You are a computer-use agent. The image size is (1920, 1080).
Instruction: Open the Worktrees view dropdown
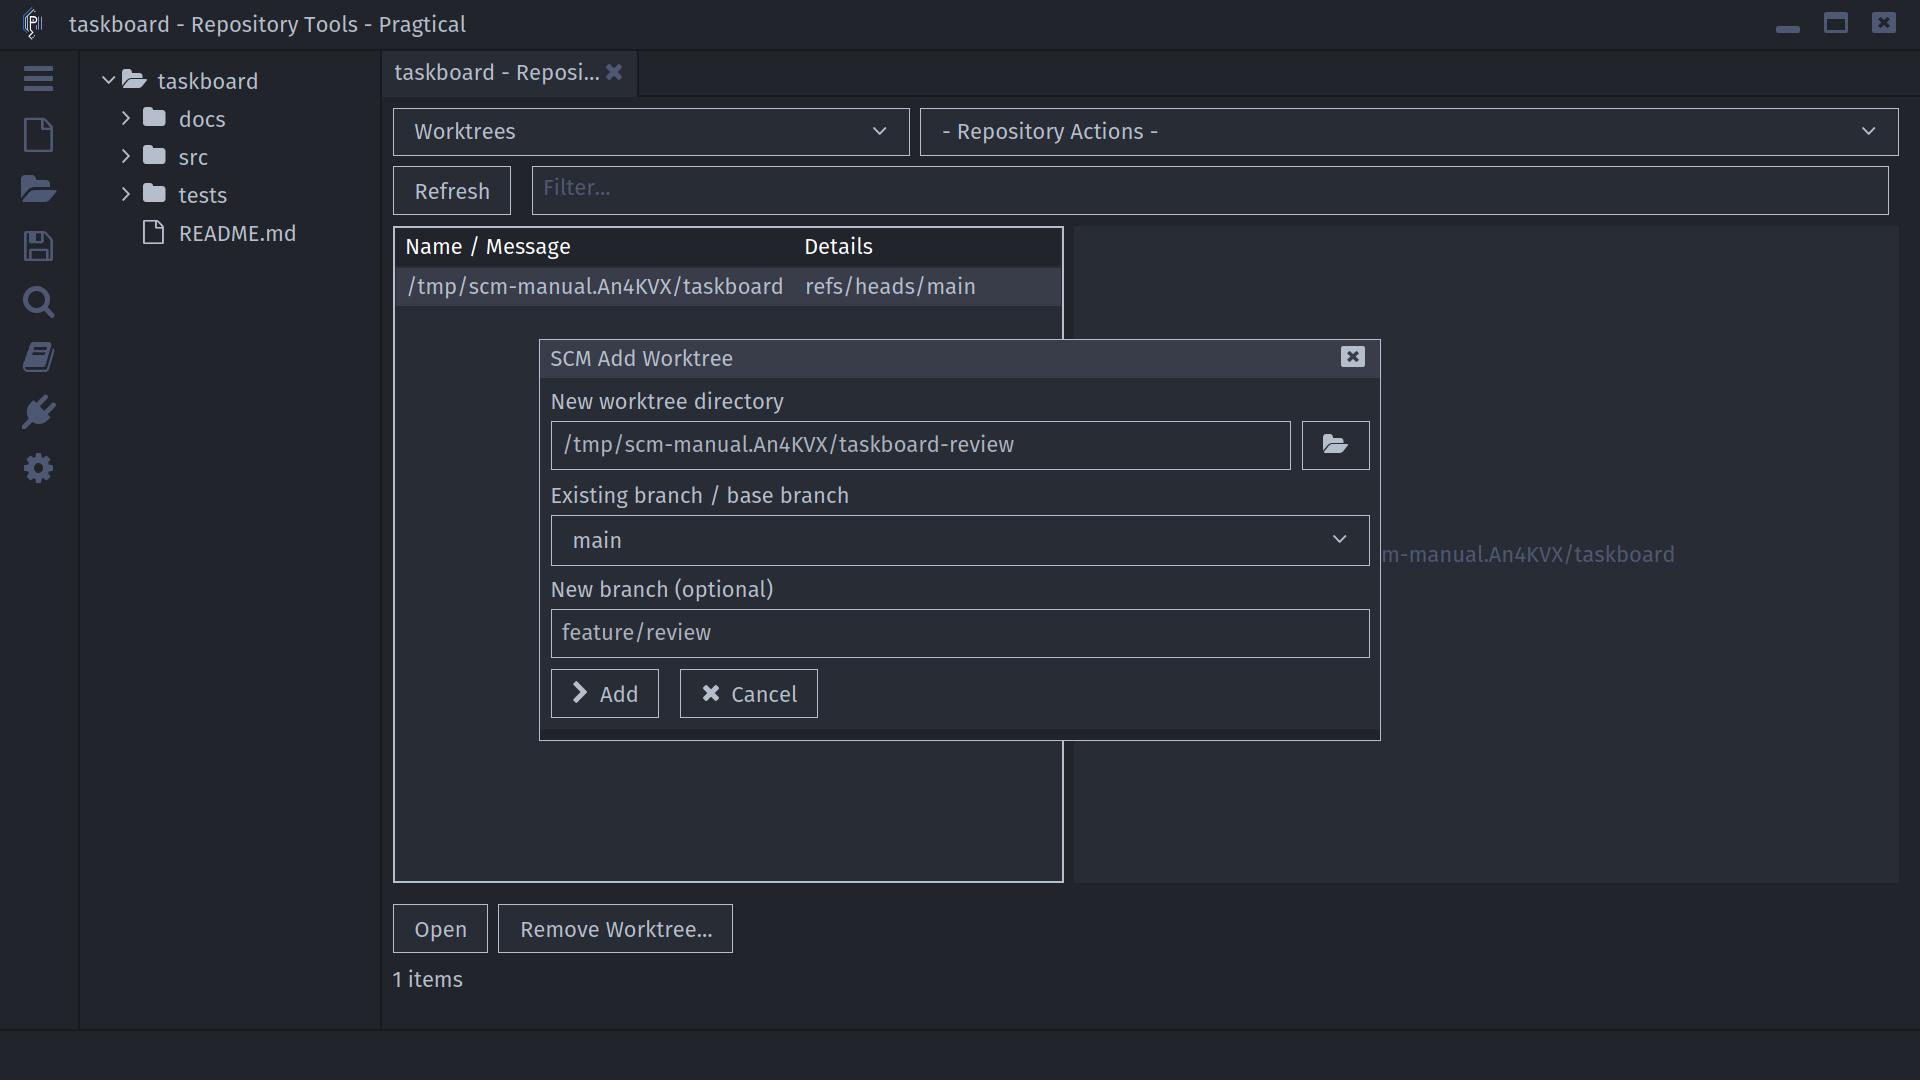(x=651, y=132)
